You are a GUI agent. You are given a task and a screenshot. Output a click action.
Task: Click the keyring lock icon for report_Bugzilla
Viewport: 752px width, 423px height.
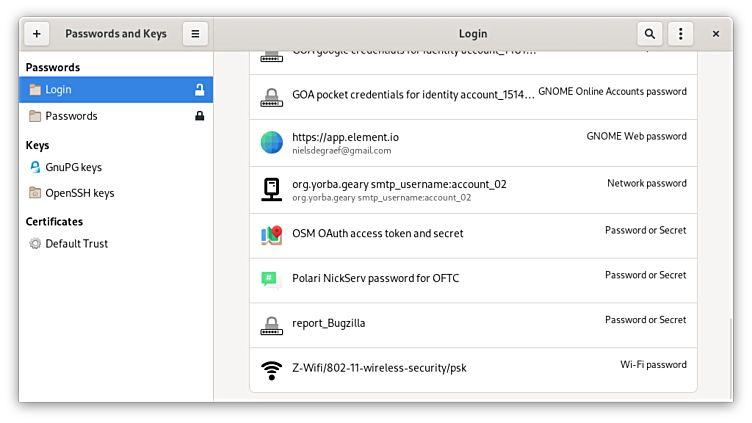point(271,326)
